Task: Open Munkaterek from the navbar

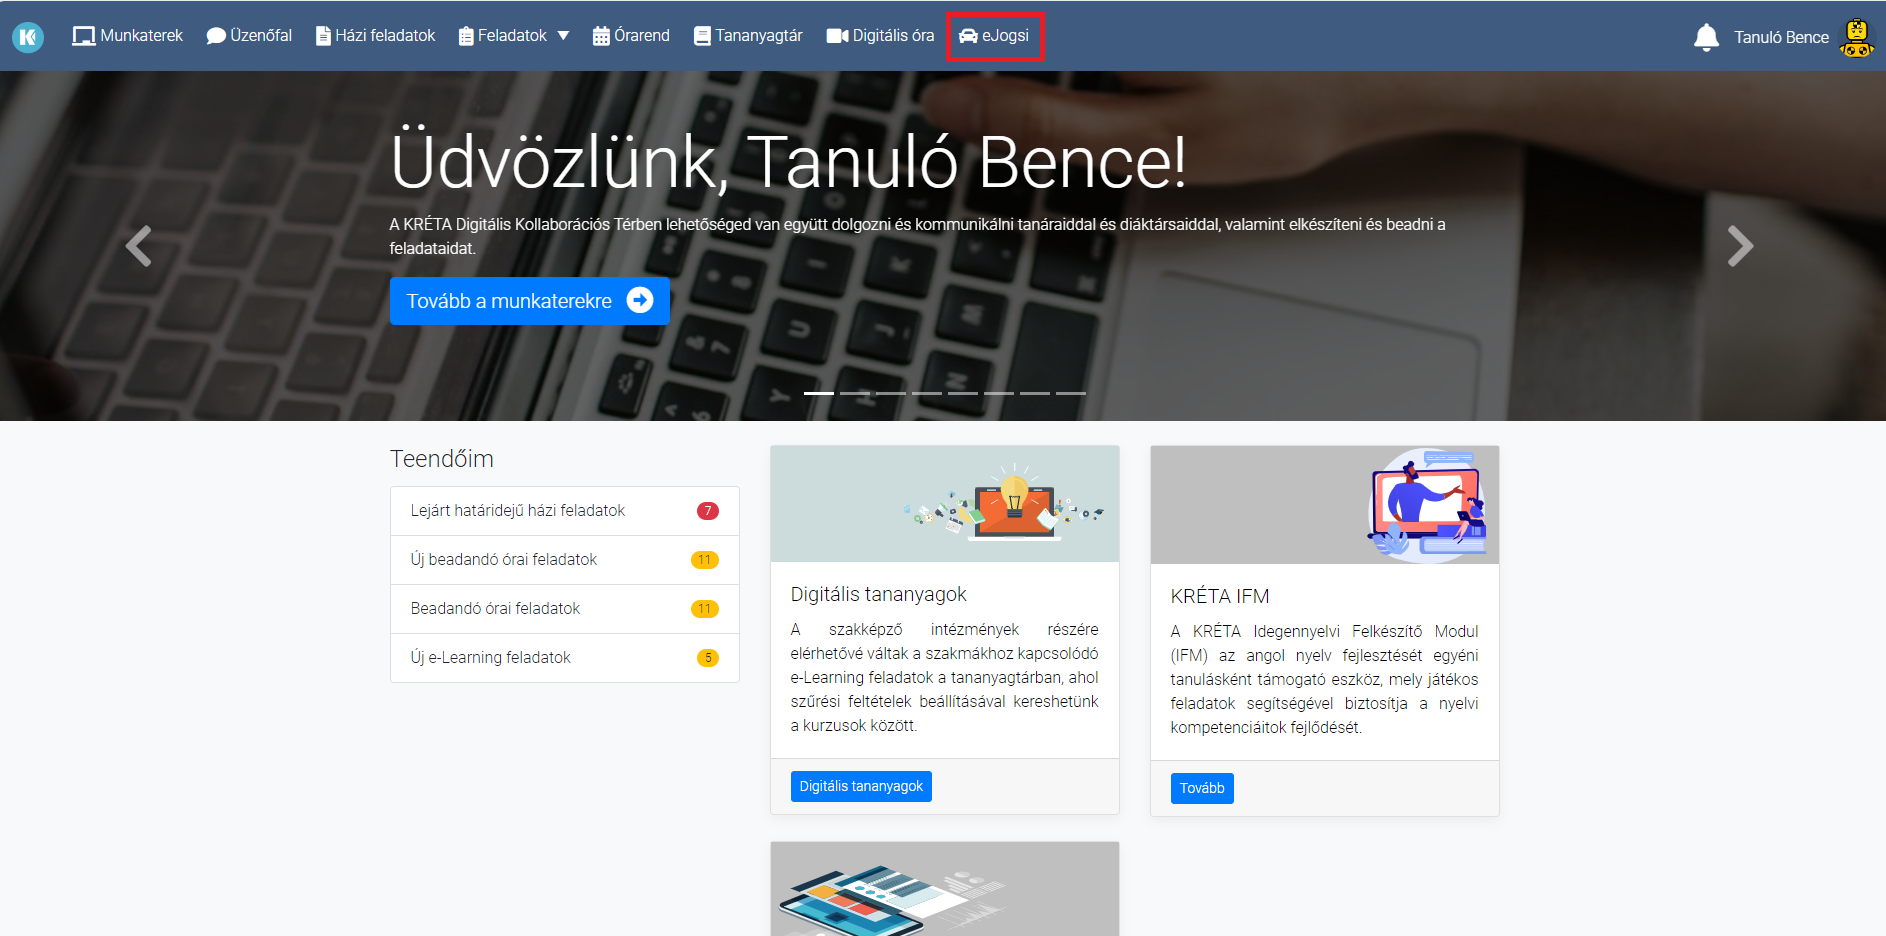Action: [127, 36]
